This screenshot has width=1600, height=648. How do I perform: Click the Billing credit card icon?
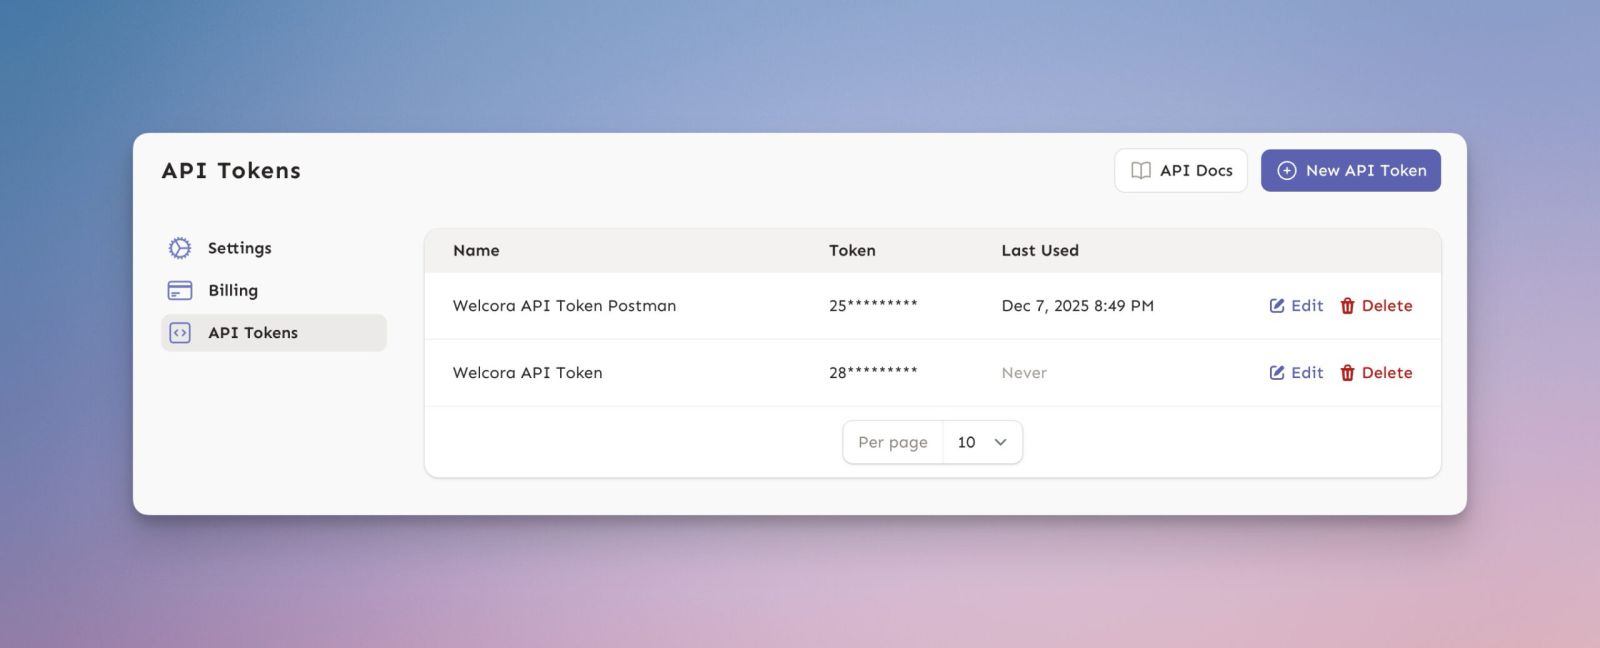pyautogui.click(x=180, y=291)
